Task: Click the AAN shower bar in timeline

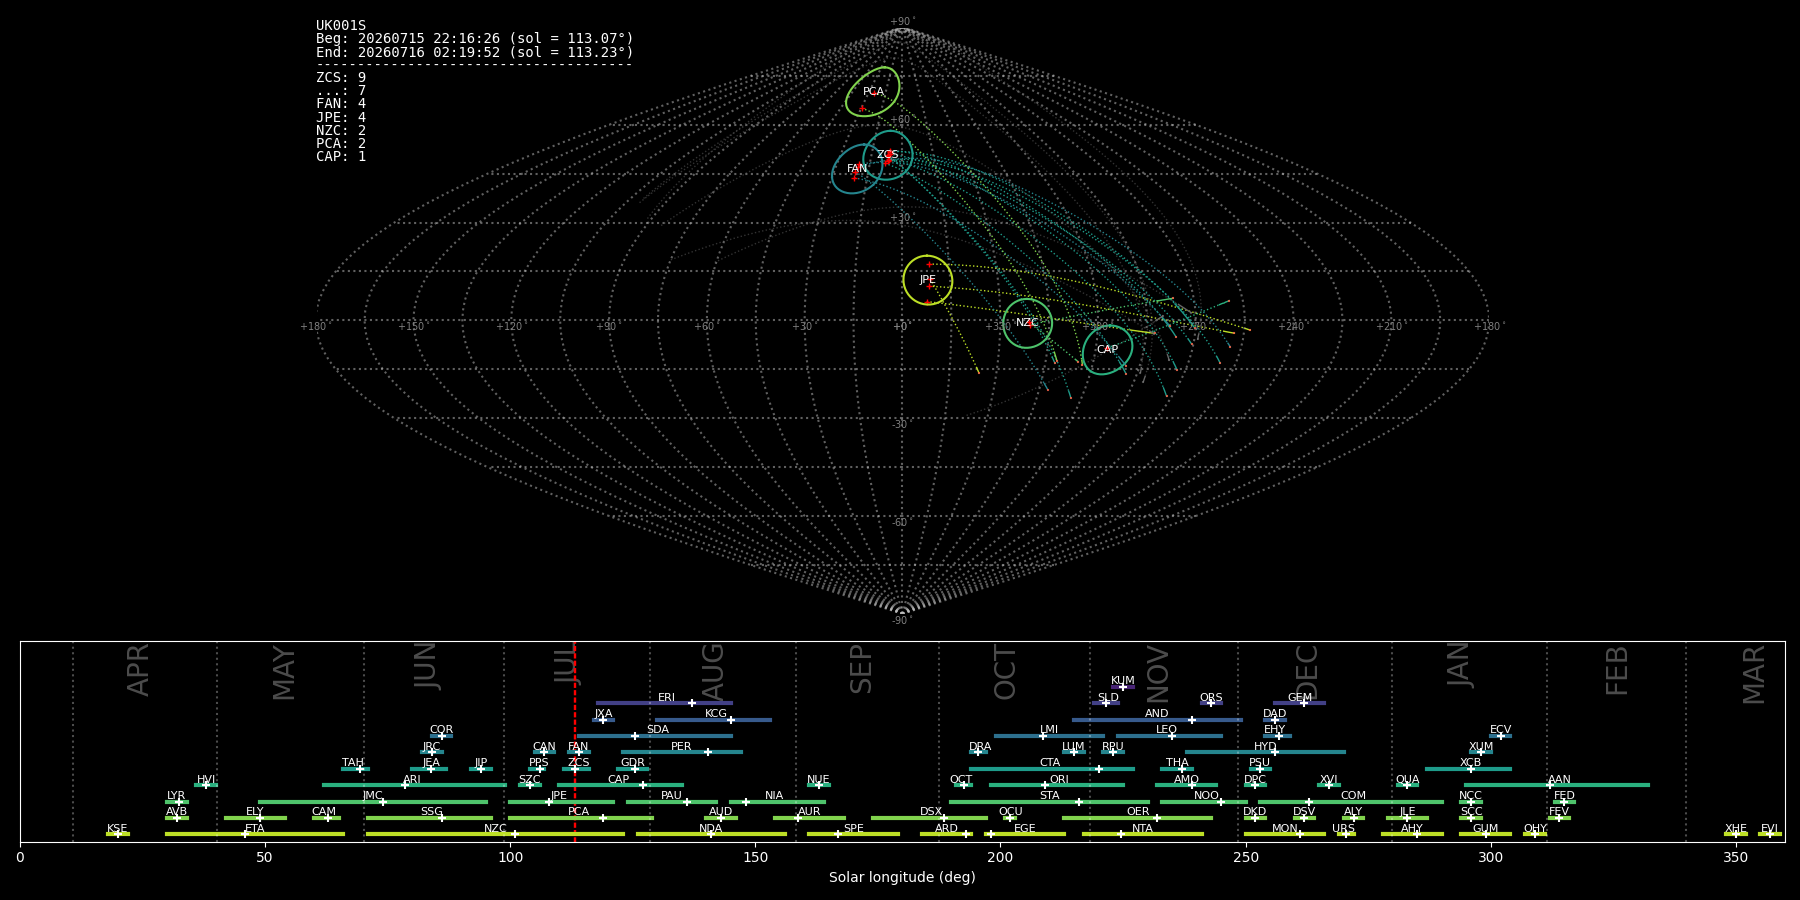Action: pos(1557,785)
